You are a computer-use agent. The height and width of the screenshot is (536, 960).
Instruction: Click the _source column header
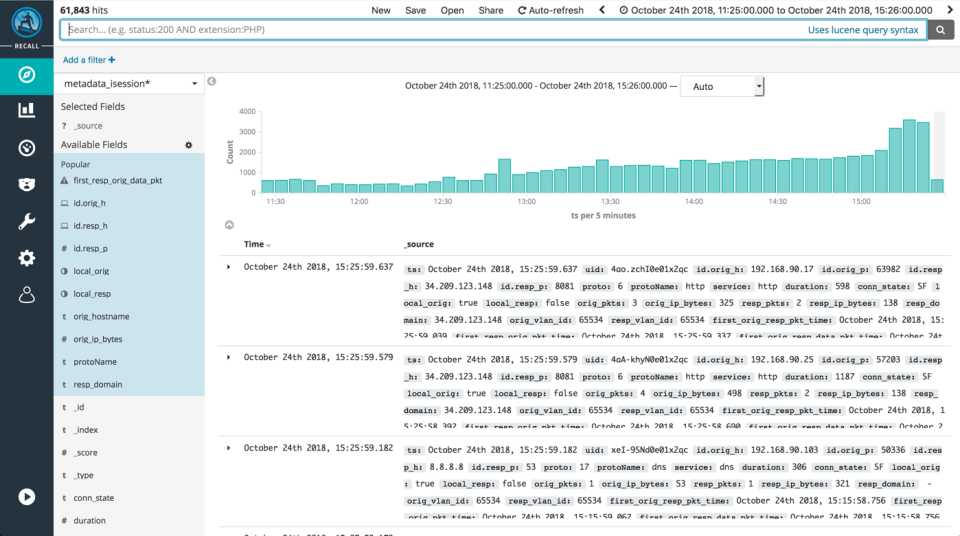click(419, 244)
